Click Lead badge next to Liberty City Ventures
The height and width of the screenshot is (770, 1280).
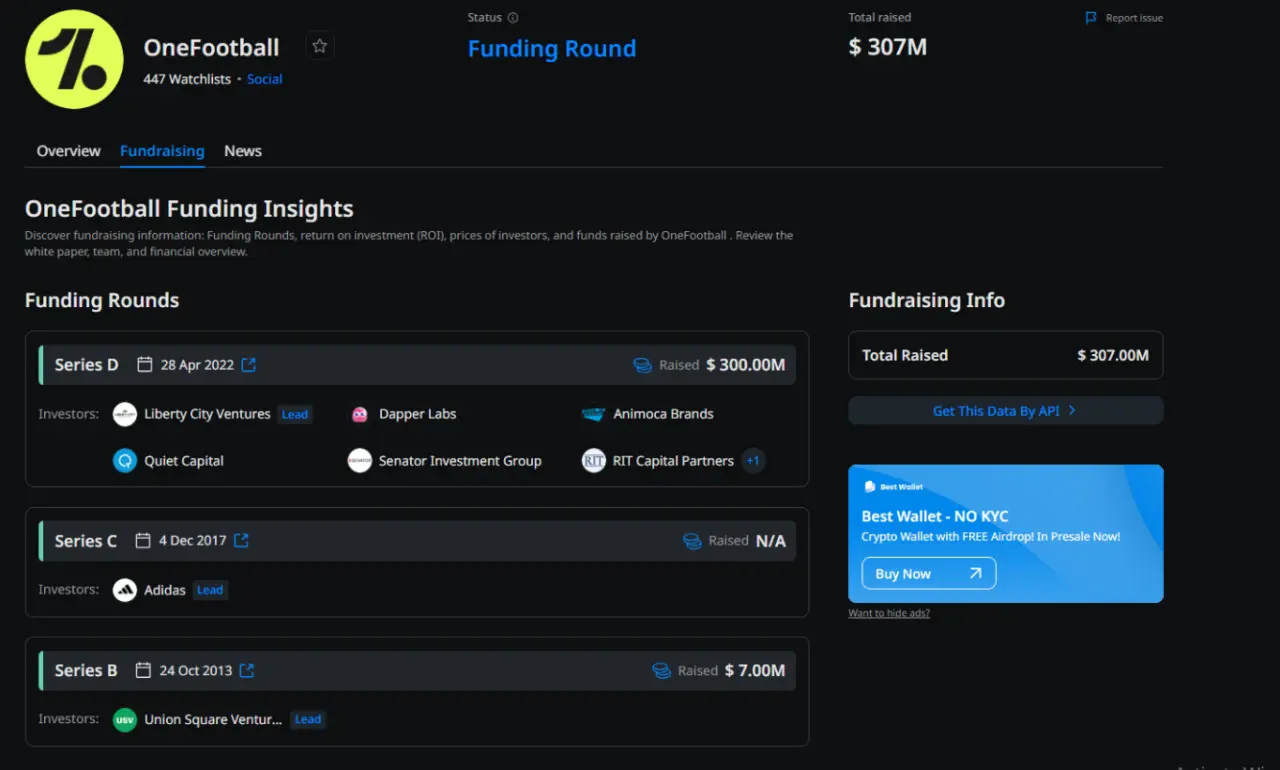coord(295,415)
